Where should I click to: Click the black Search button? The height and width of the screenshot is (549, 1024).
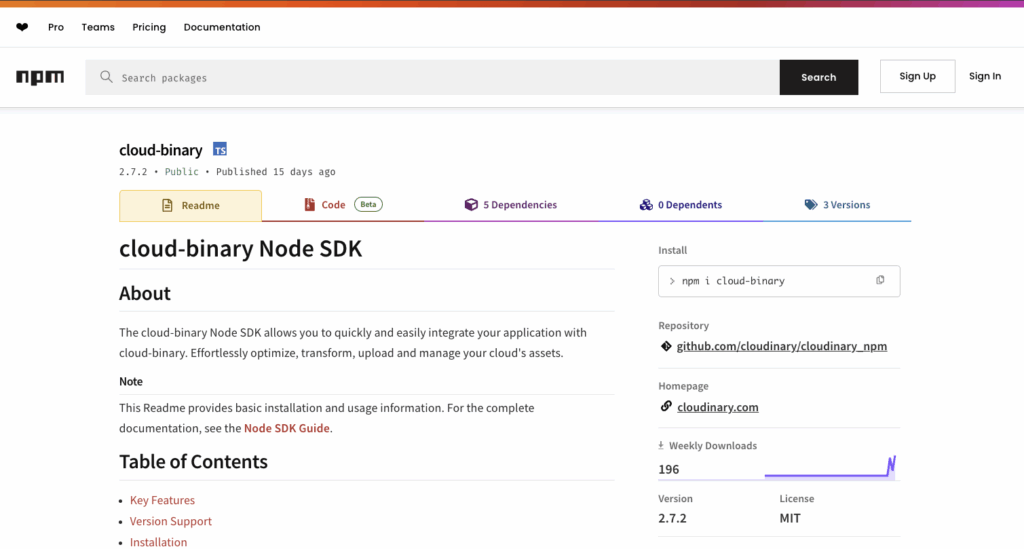click(819, 77)
